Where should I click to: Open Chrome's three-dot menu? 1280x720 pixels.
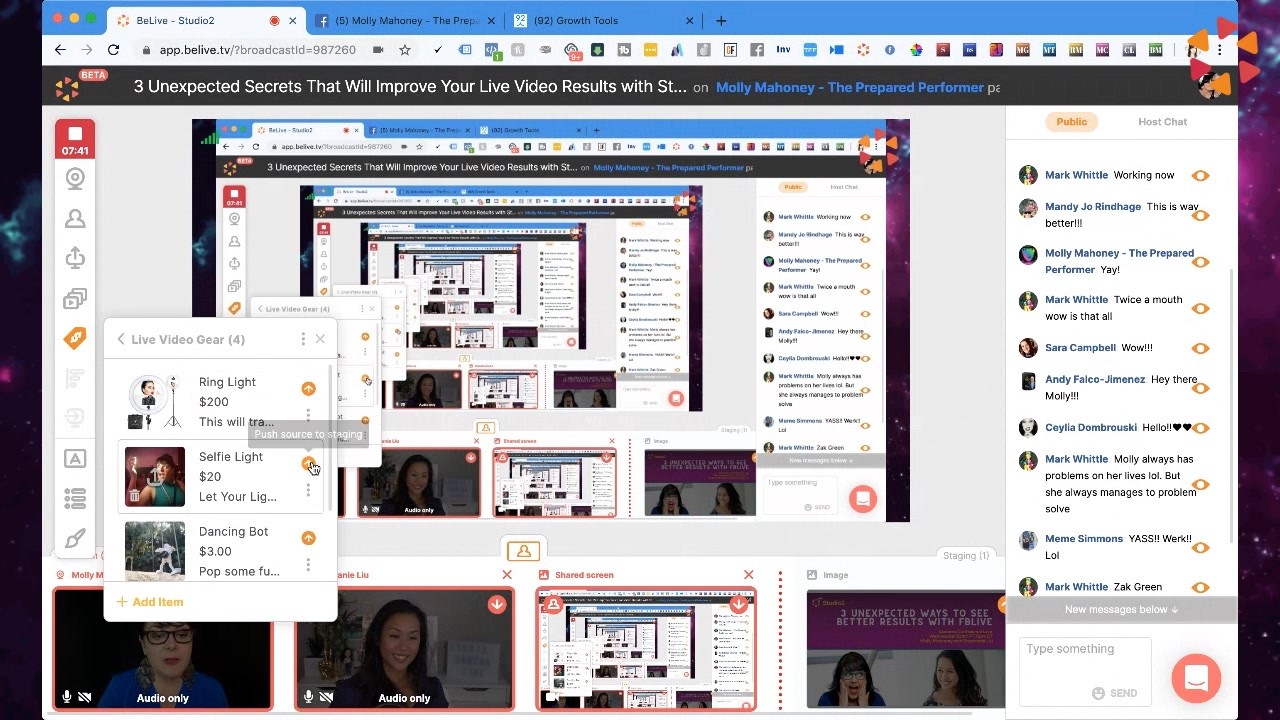tap(1219, 49)
